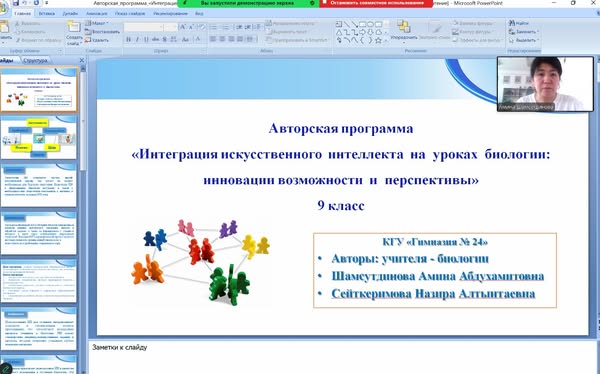Viewport: 600px width, 374px height.
Task: Click the red stop screen sharing button
Action: point(377,3)
